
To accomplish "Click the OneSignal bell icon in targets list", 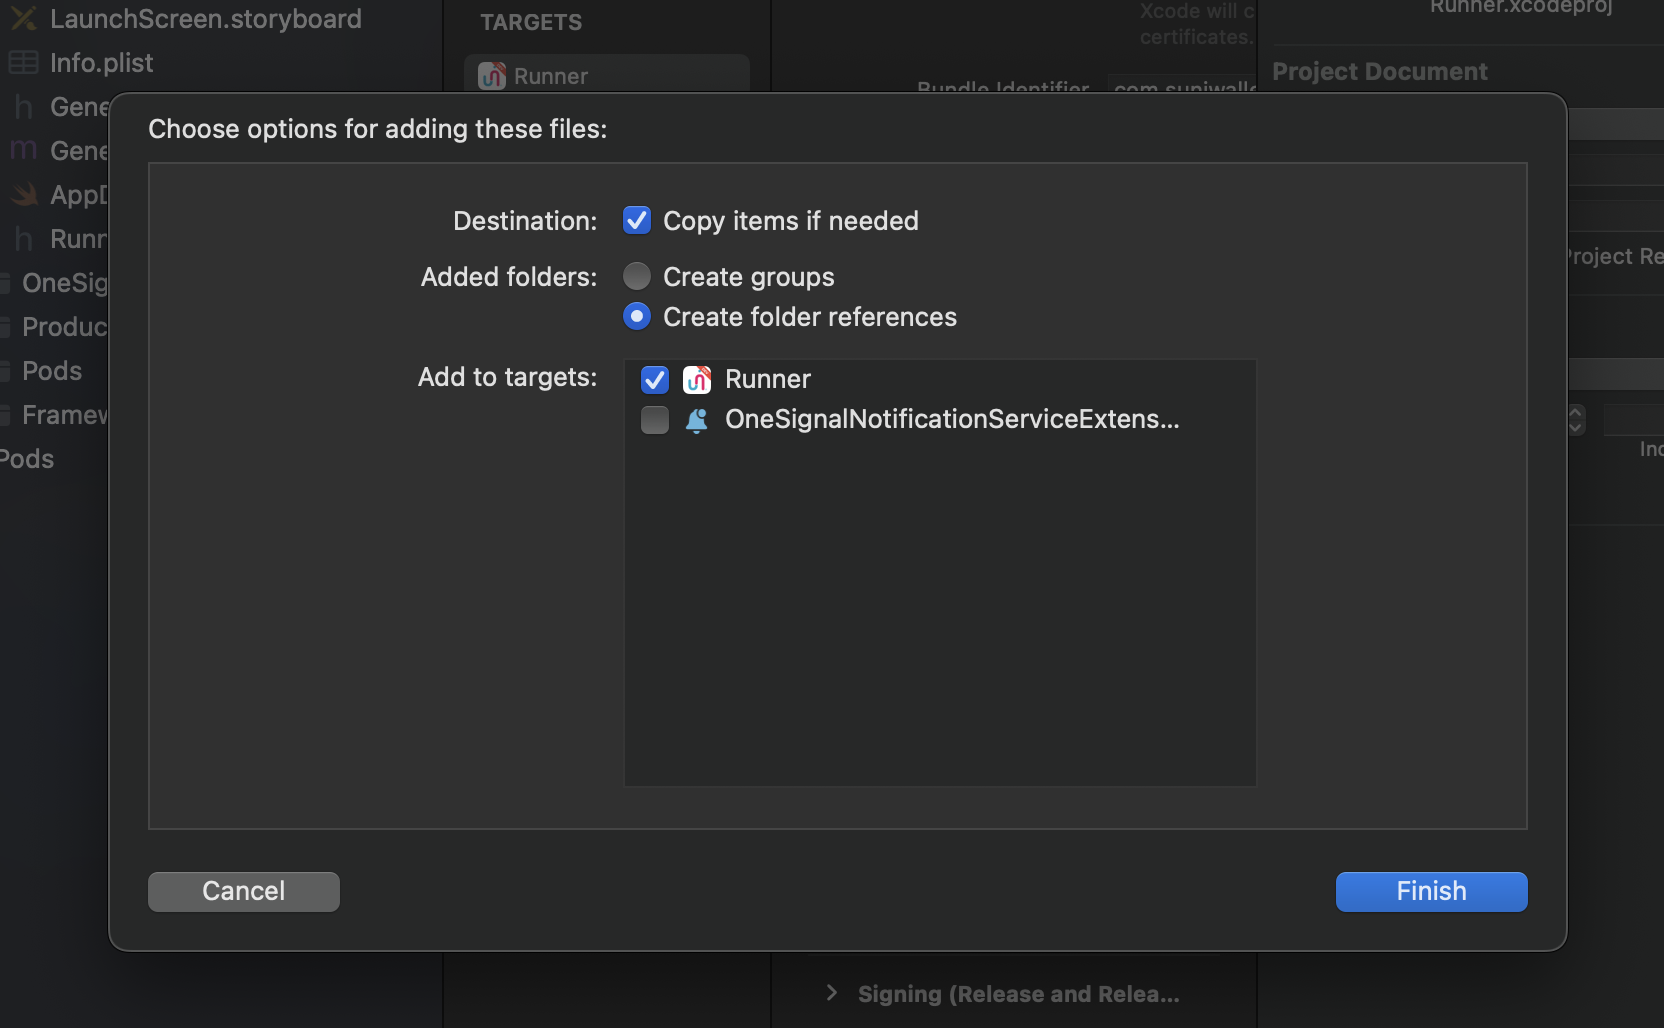I will tap(696, 420).
